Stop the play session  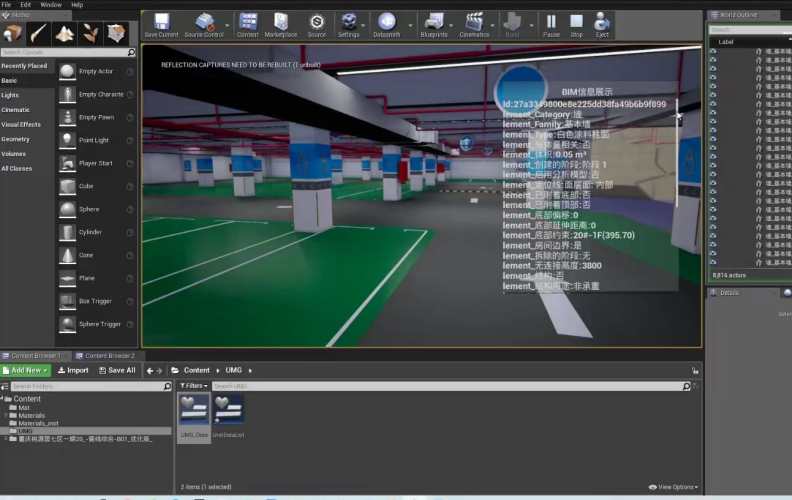pyautogui.click(x=576, y=25)
